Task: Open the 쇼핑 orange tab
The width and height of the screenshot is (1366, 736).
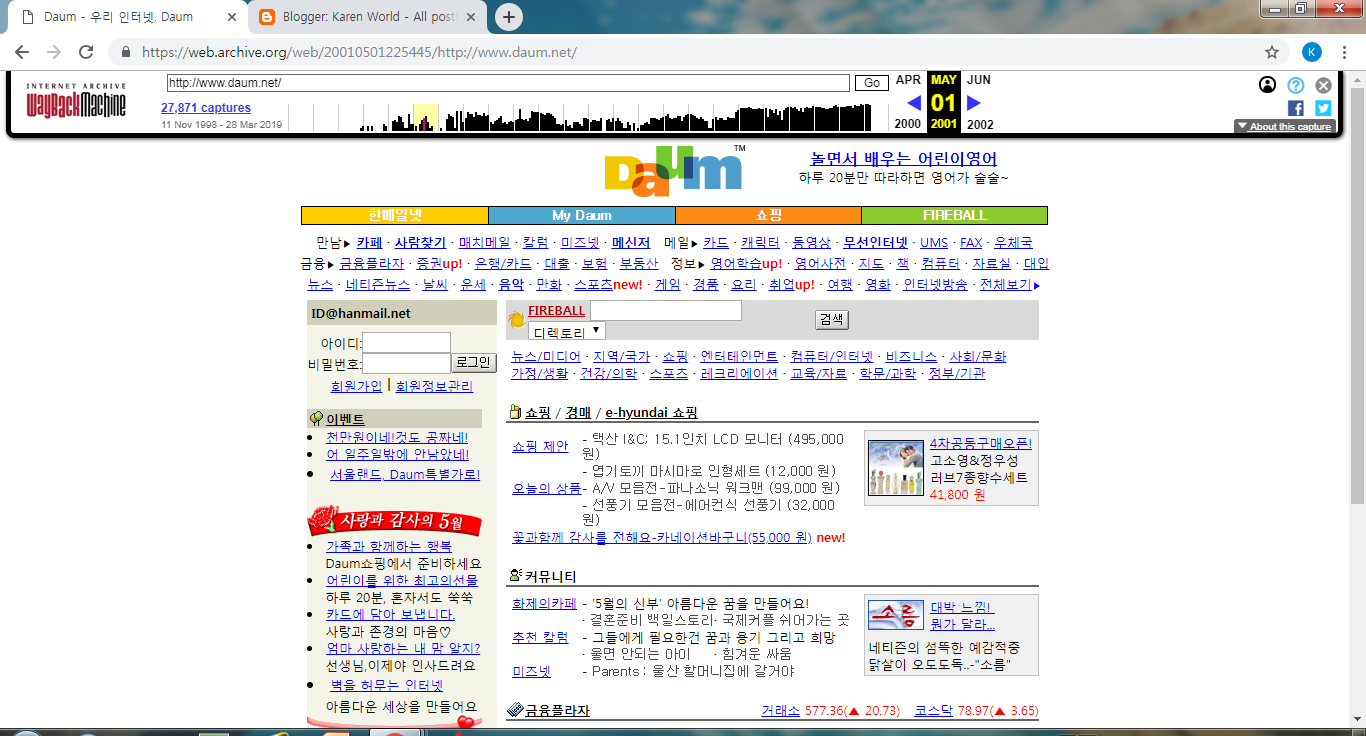Action: (768, 215)
